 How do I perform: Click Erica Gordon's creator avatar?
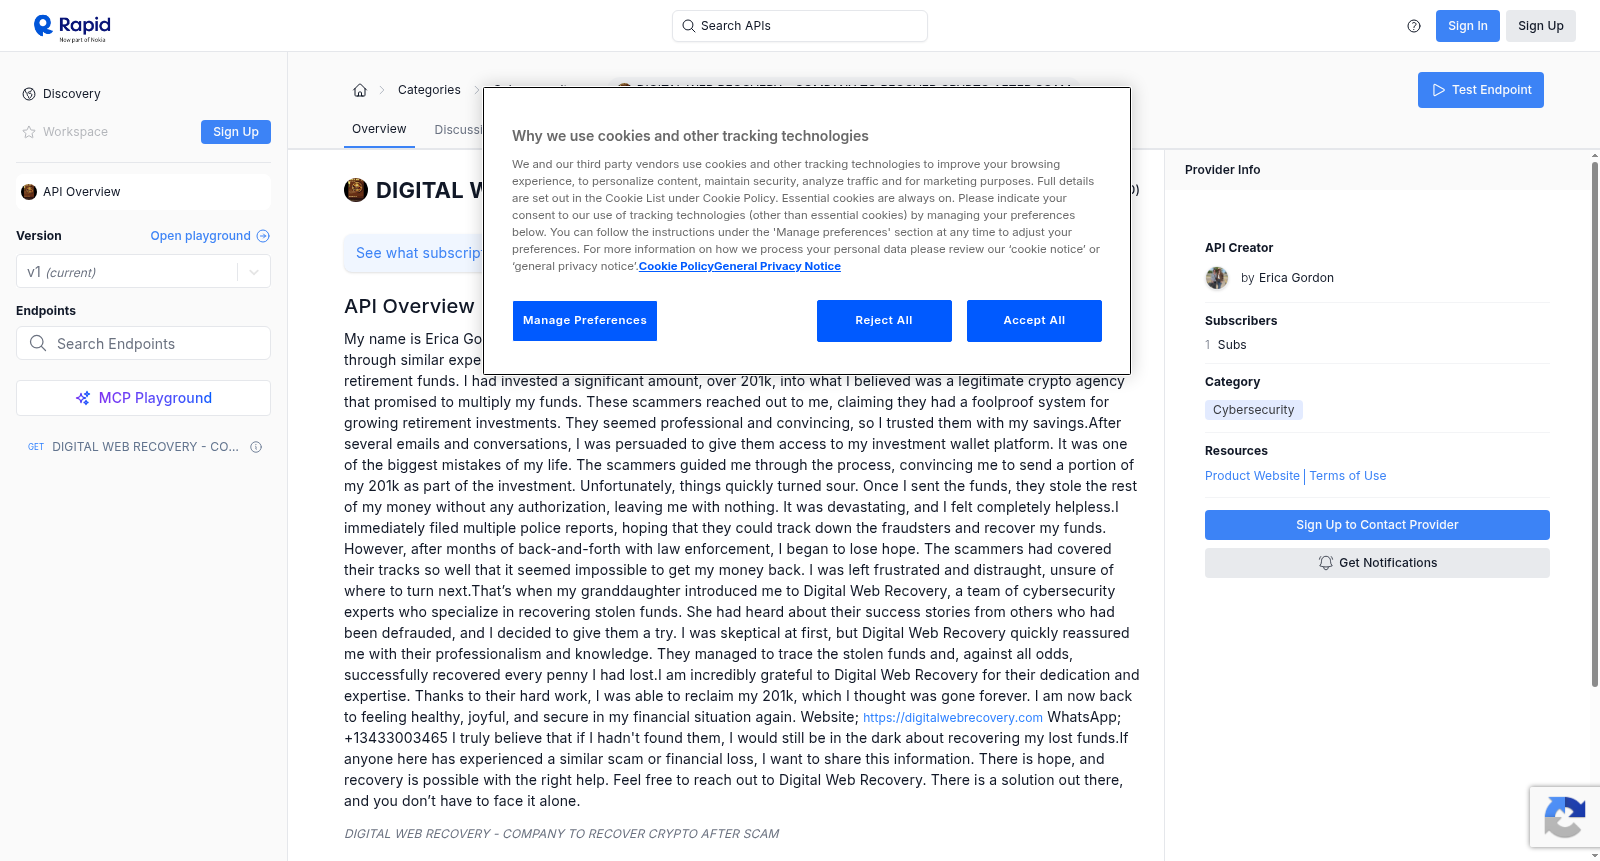pos(1217,278)
